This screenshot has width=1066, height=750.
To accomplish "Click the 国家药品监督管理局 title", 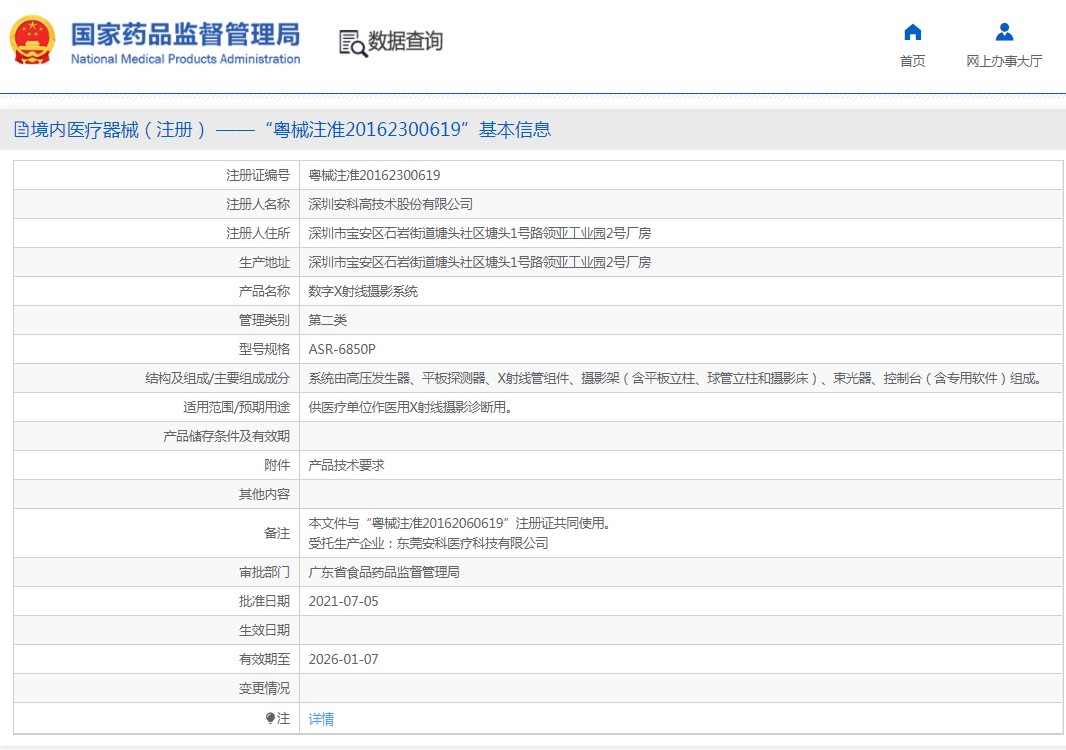I will pos(186,34).
